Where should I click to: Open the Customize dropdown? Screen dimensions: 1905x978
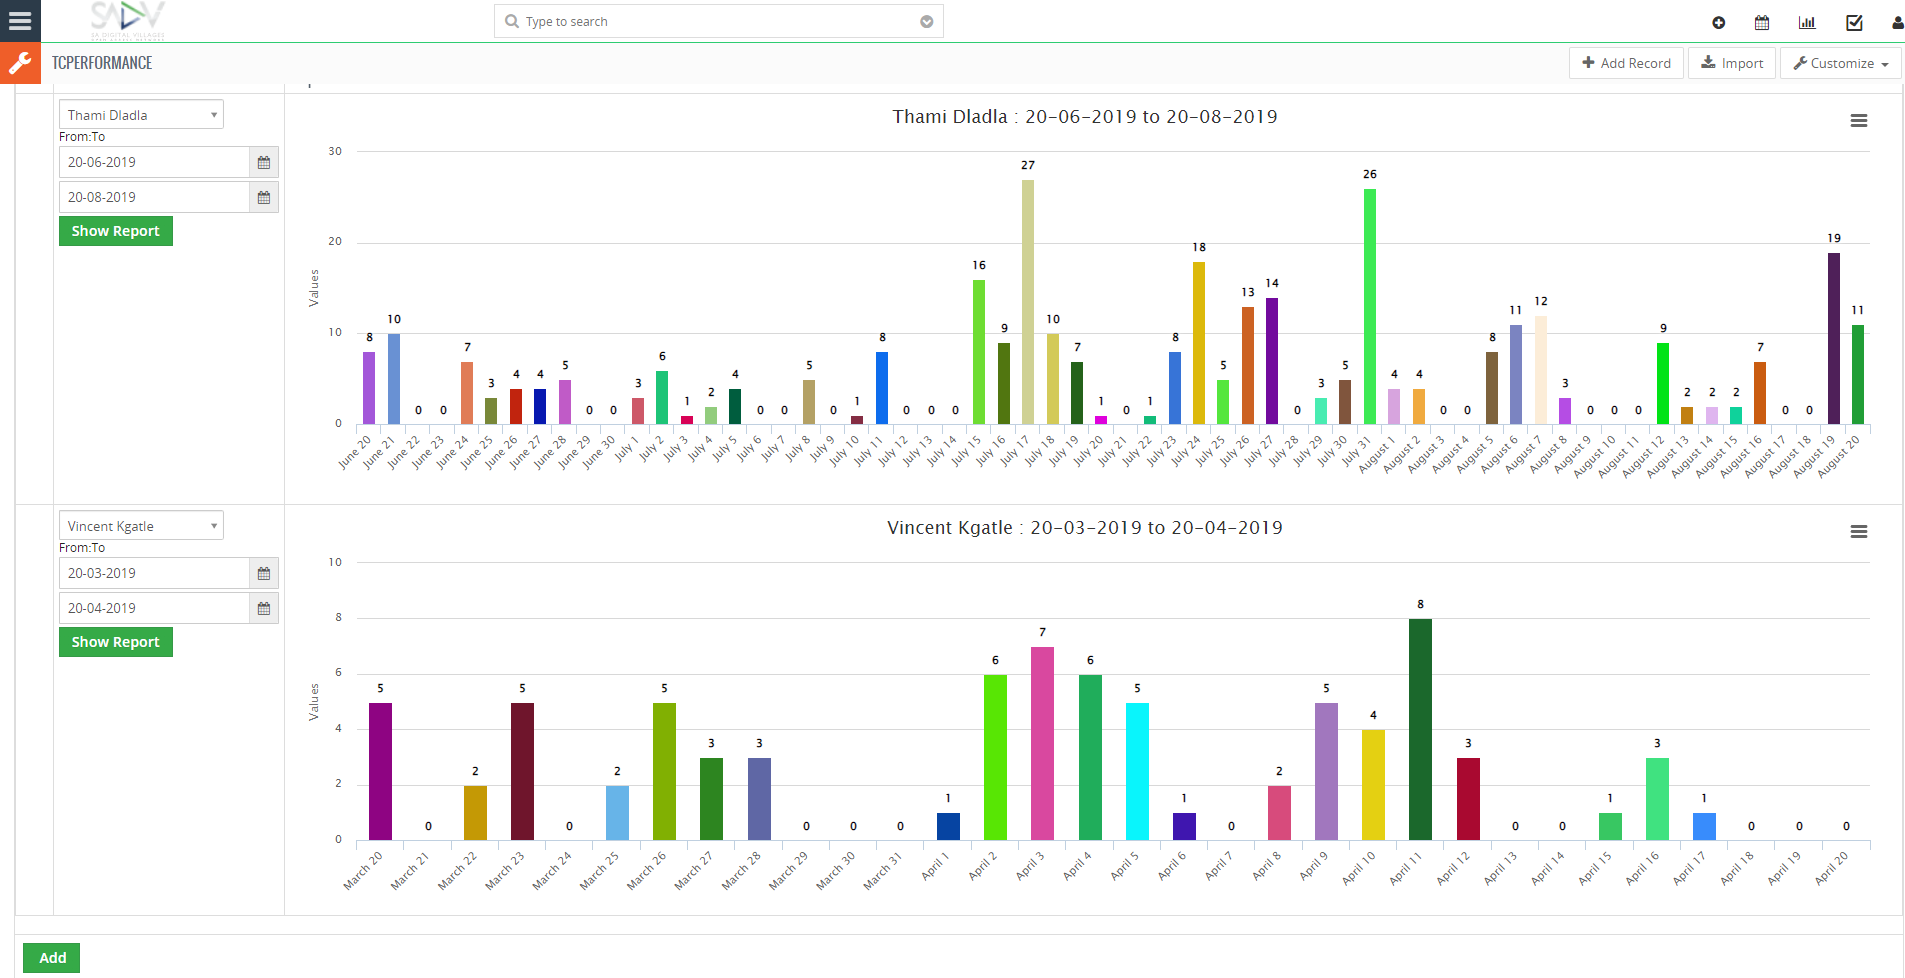click(1840, 63)
